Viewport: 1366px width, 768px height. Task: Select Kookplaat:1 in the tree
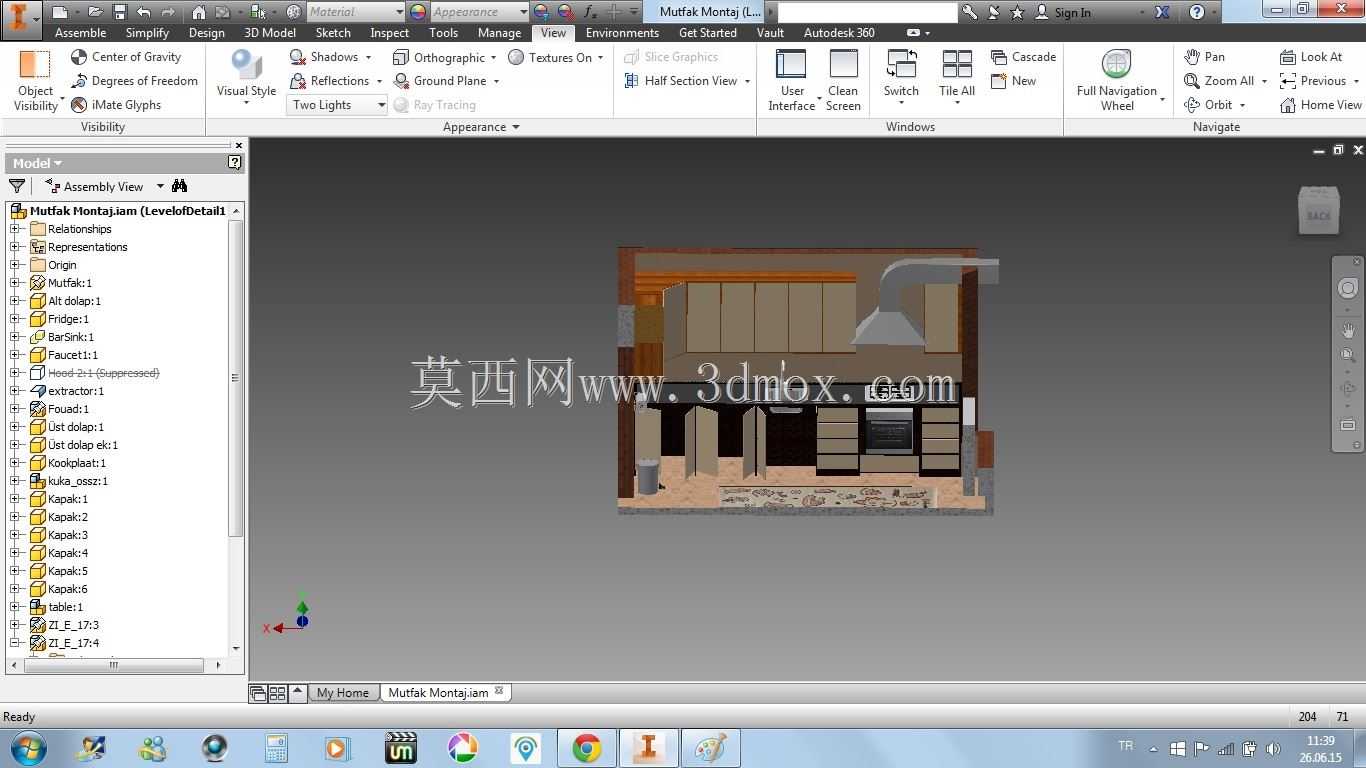[77, 463]
